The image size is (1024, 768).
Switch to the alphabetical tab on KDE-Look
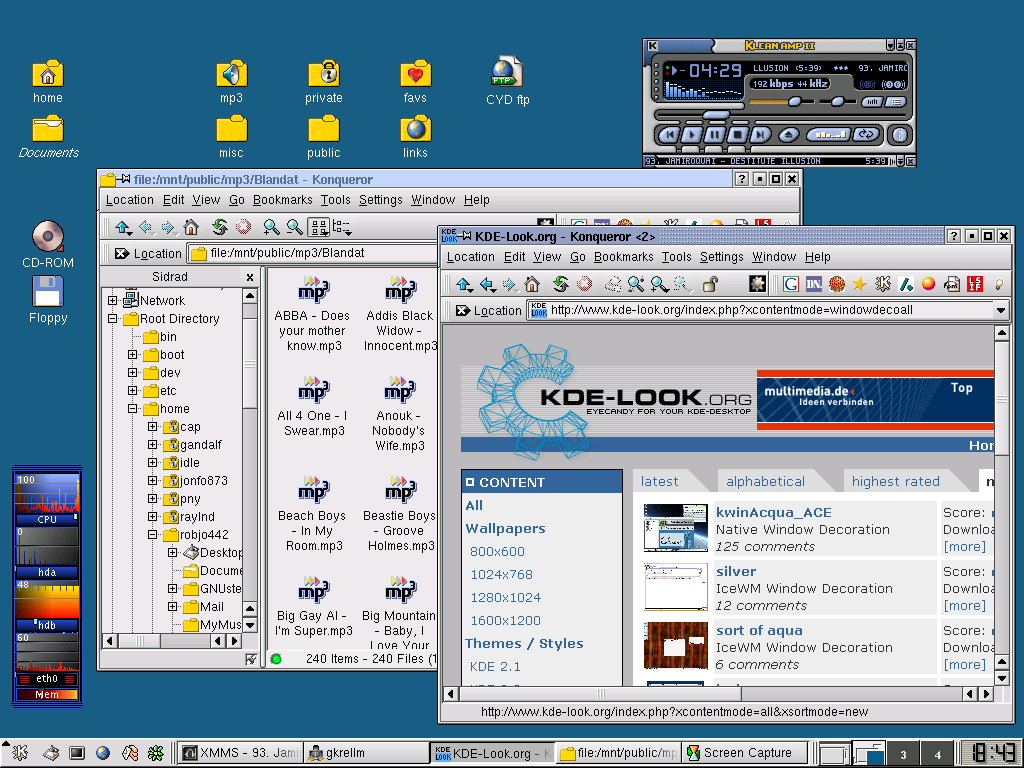tap(765, 481)
